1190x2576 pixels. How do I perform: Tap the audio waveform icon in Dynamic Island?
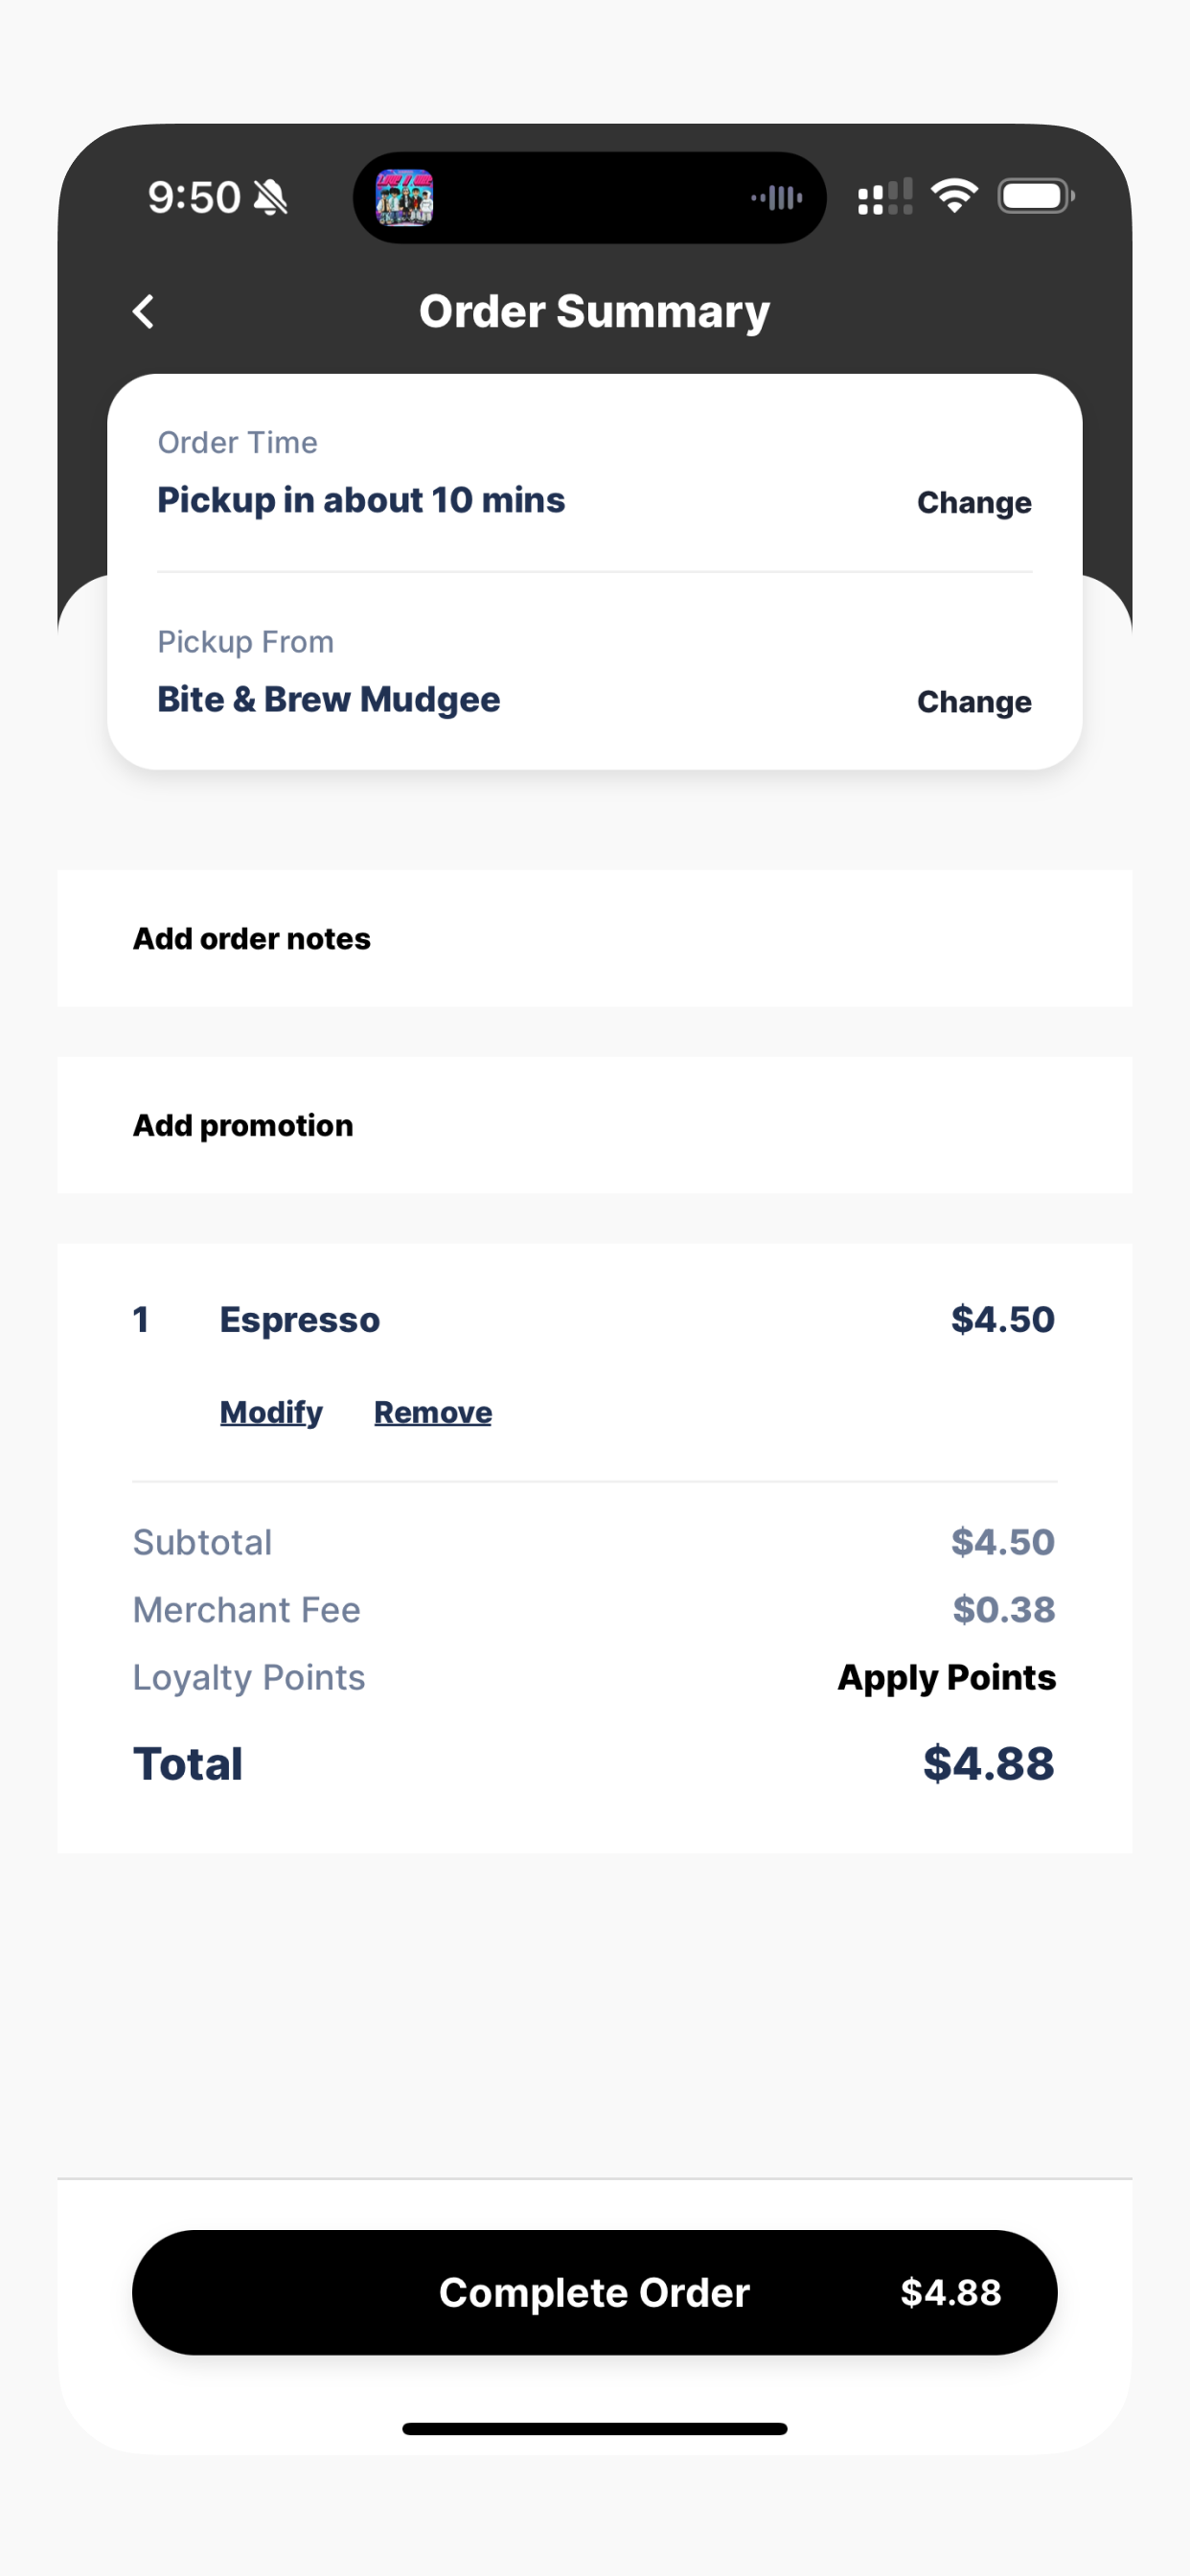pos(777,197)
